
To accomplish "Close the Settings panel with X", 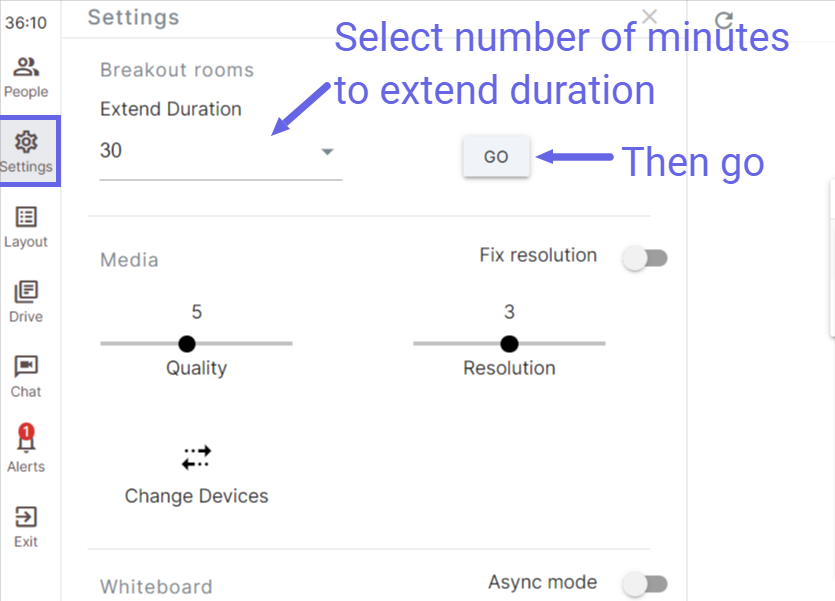I will (x=649, y=17).
